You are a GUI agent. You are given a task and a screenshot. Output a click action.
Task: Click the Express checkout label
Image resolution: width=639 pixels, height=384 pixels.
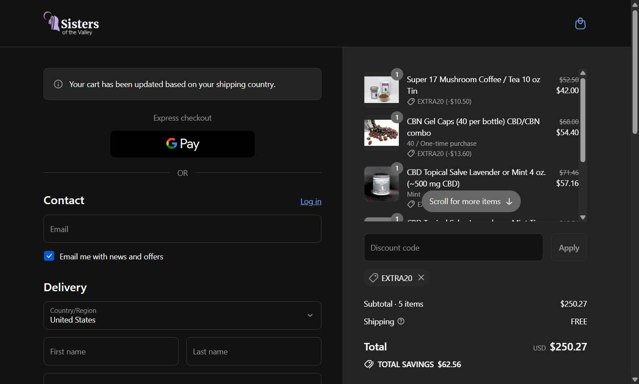(x=182, y=118)
